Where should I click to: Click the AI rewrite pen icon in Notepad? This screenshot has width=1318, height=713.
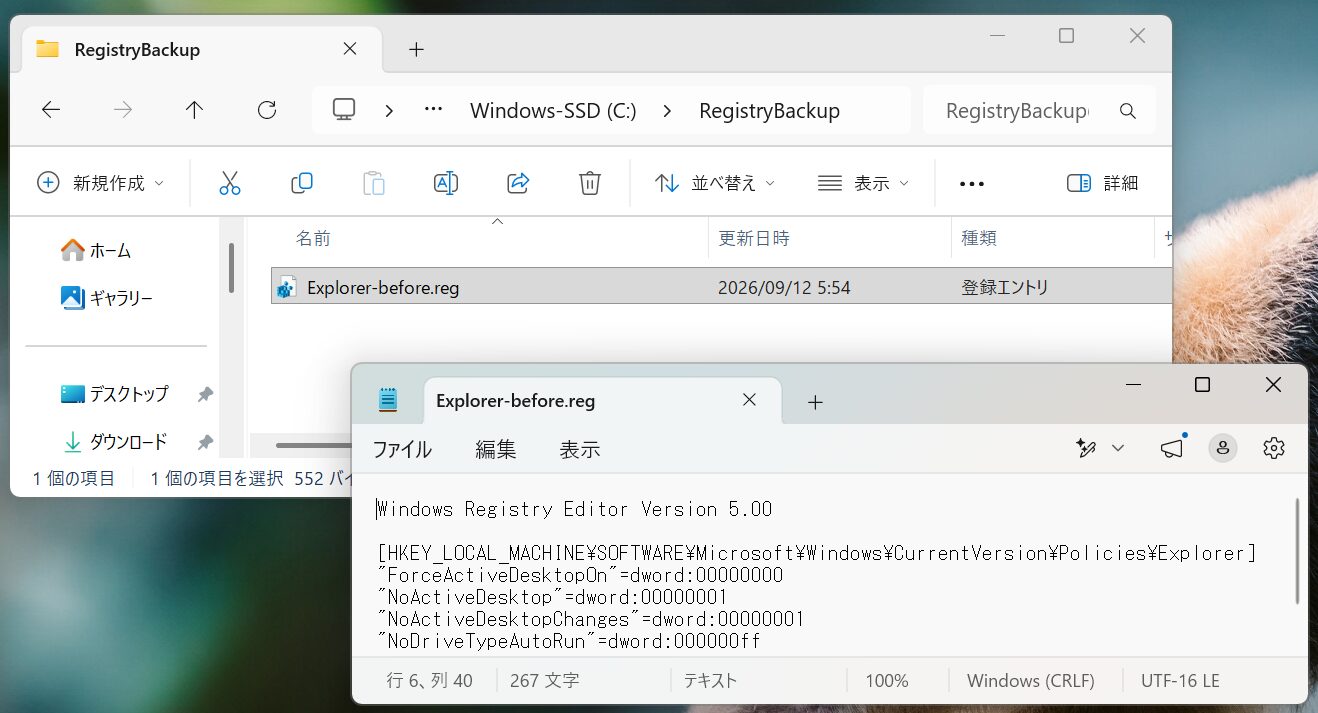point(1086,448)
